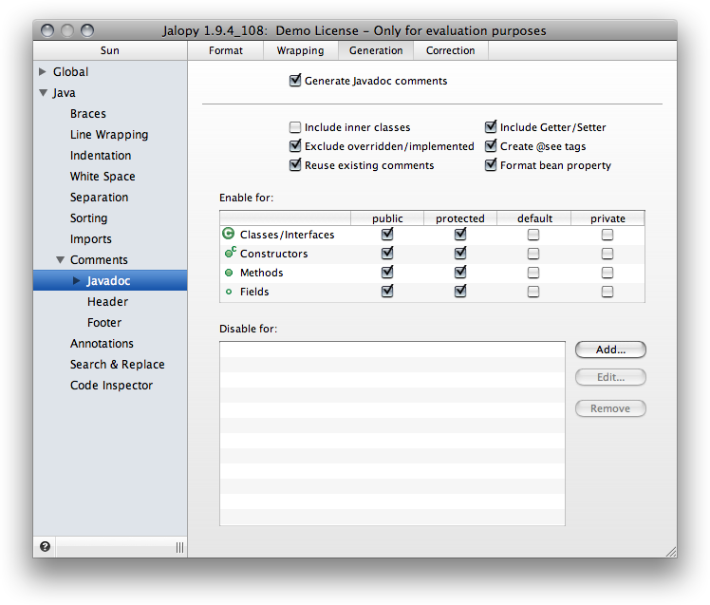The height and width of the screenshot is (605, 710).
Task: Select White Space in the tree
Action: [x=102, y=176]
